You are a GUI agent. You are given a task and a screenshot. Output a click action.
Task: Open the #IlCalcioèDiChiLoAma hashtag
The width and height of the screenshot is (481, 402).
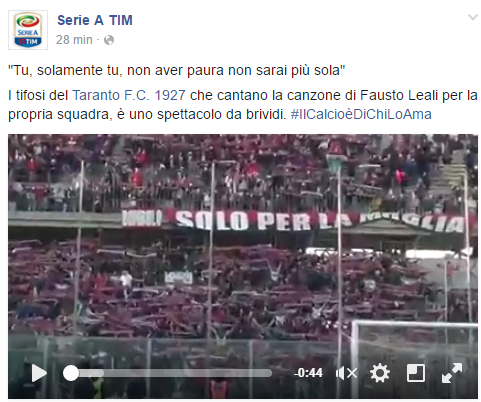point(361,114)
